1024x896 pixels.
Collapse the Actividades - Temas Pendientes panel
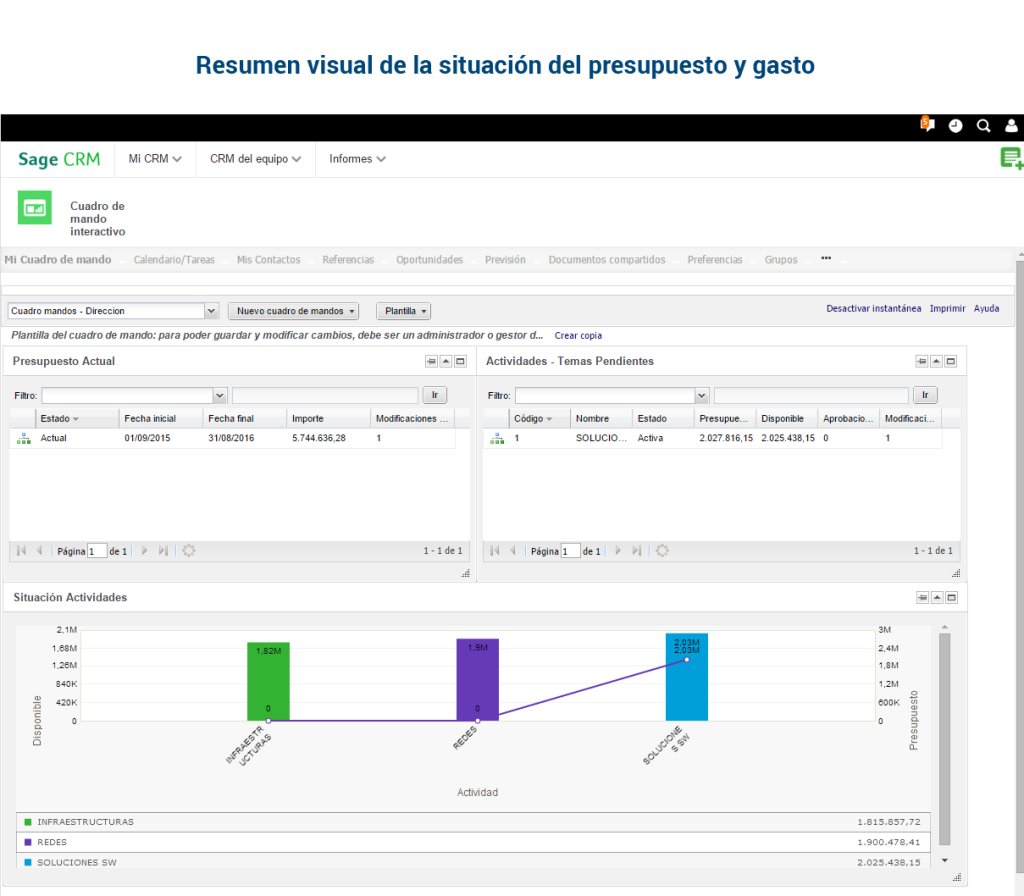(x=936, y=361)
